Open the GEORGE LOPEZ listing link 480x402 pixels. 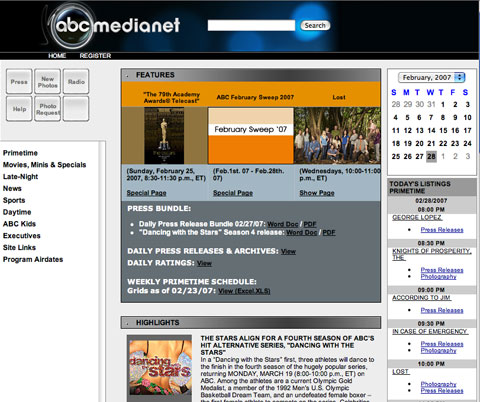tap(417, 217)
